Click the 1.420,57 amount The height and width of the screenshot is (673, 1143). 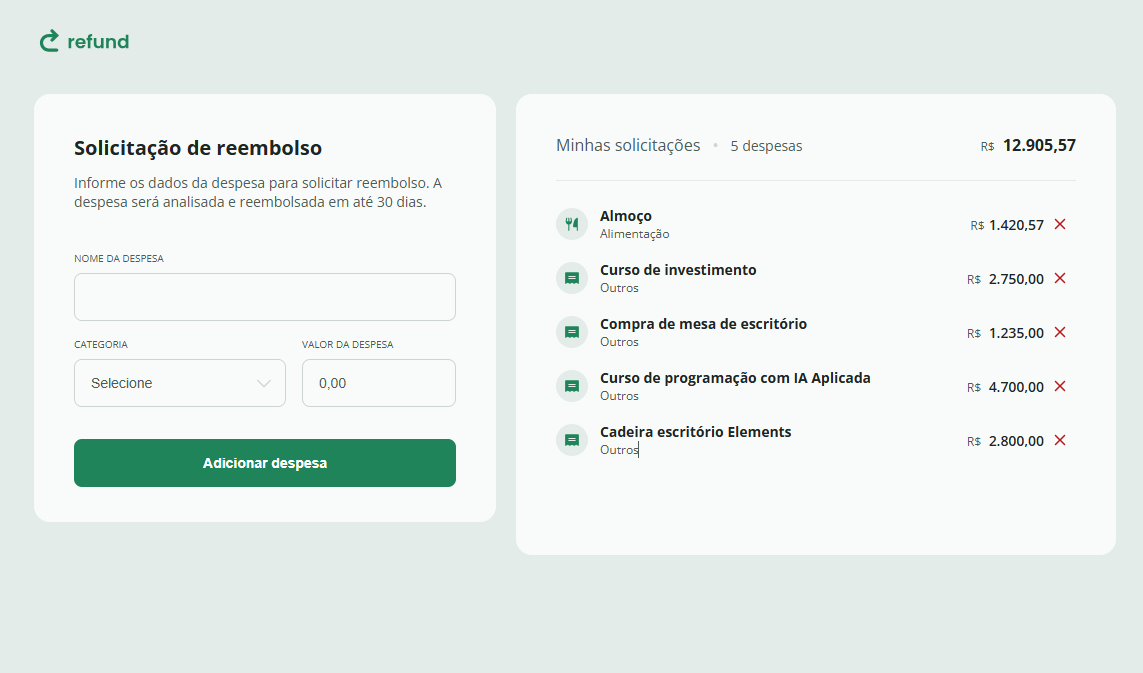click(x=1016, y=225)
